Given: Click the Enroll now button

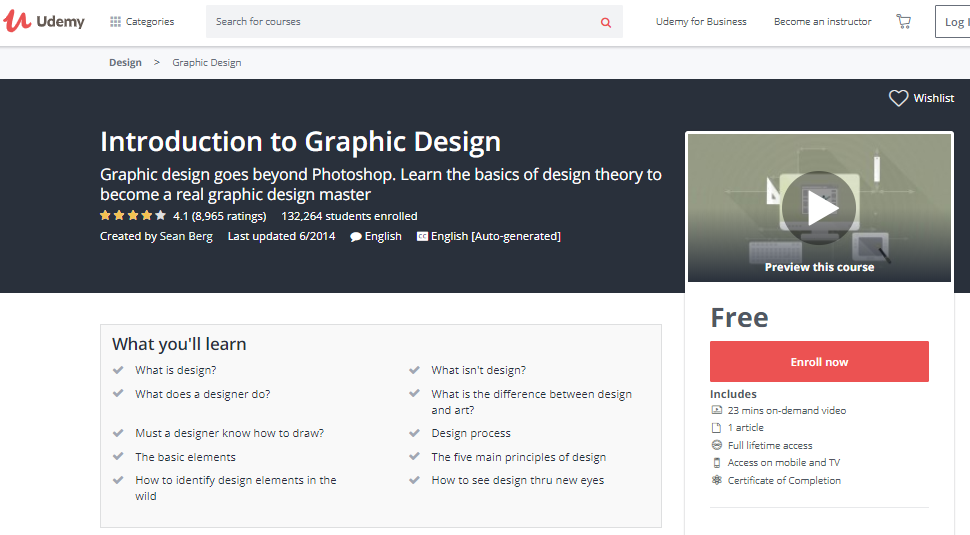Looking at the screenshot, I should click(x=819, y=361).
